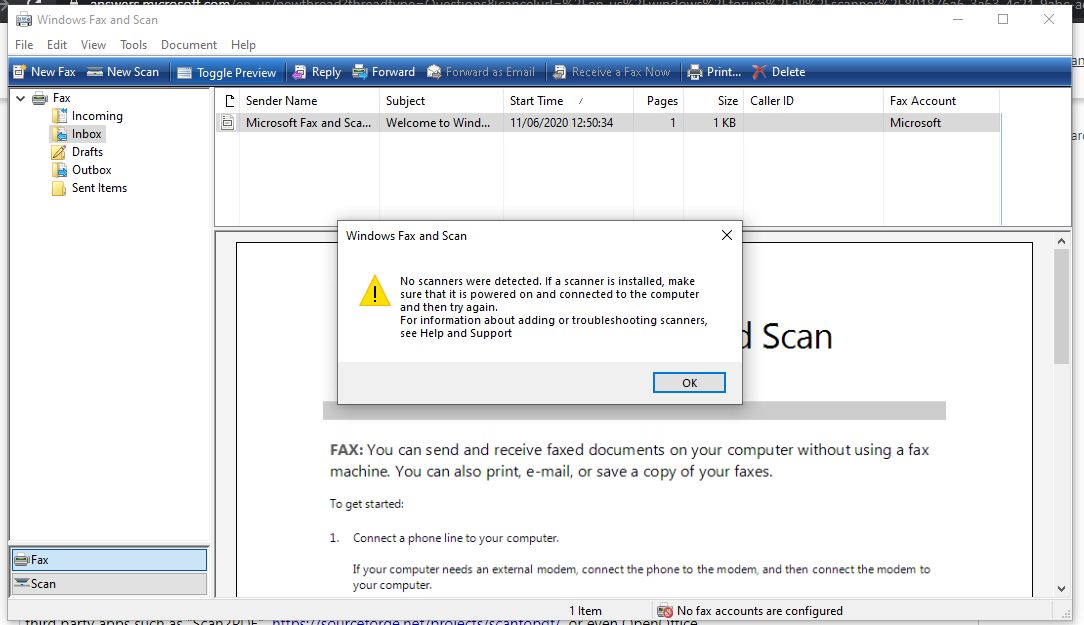Click 'No fax accounts are configured' status

coord(760,611)
